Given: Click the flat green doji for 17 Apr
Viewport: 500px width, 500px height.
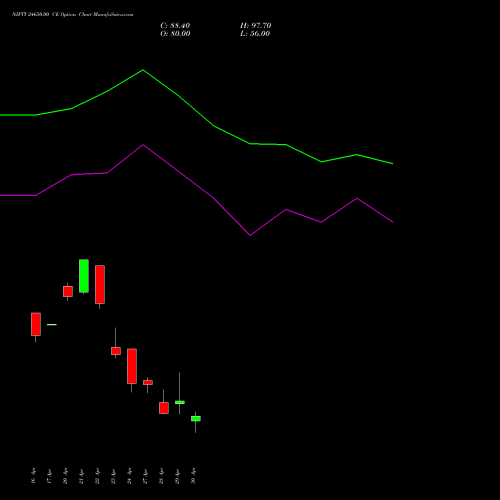Looking at the screenshot, I should (x=52, y=324).
